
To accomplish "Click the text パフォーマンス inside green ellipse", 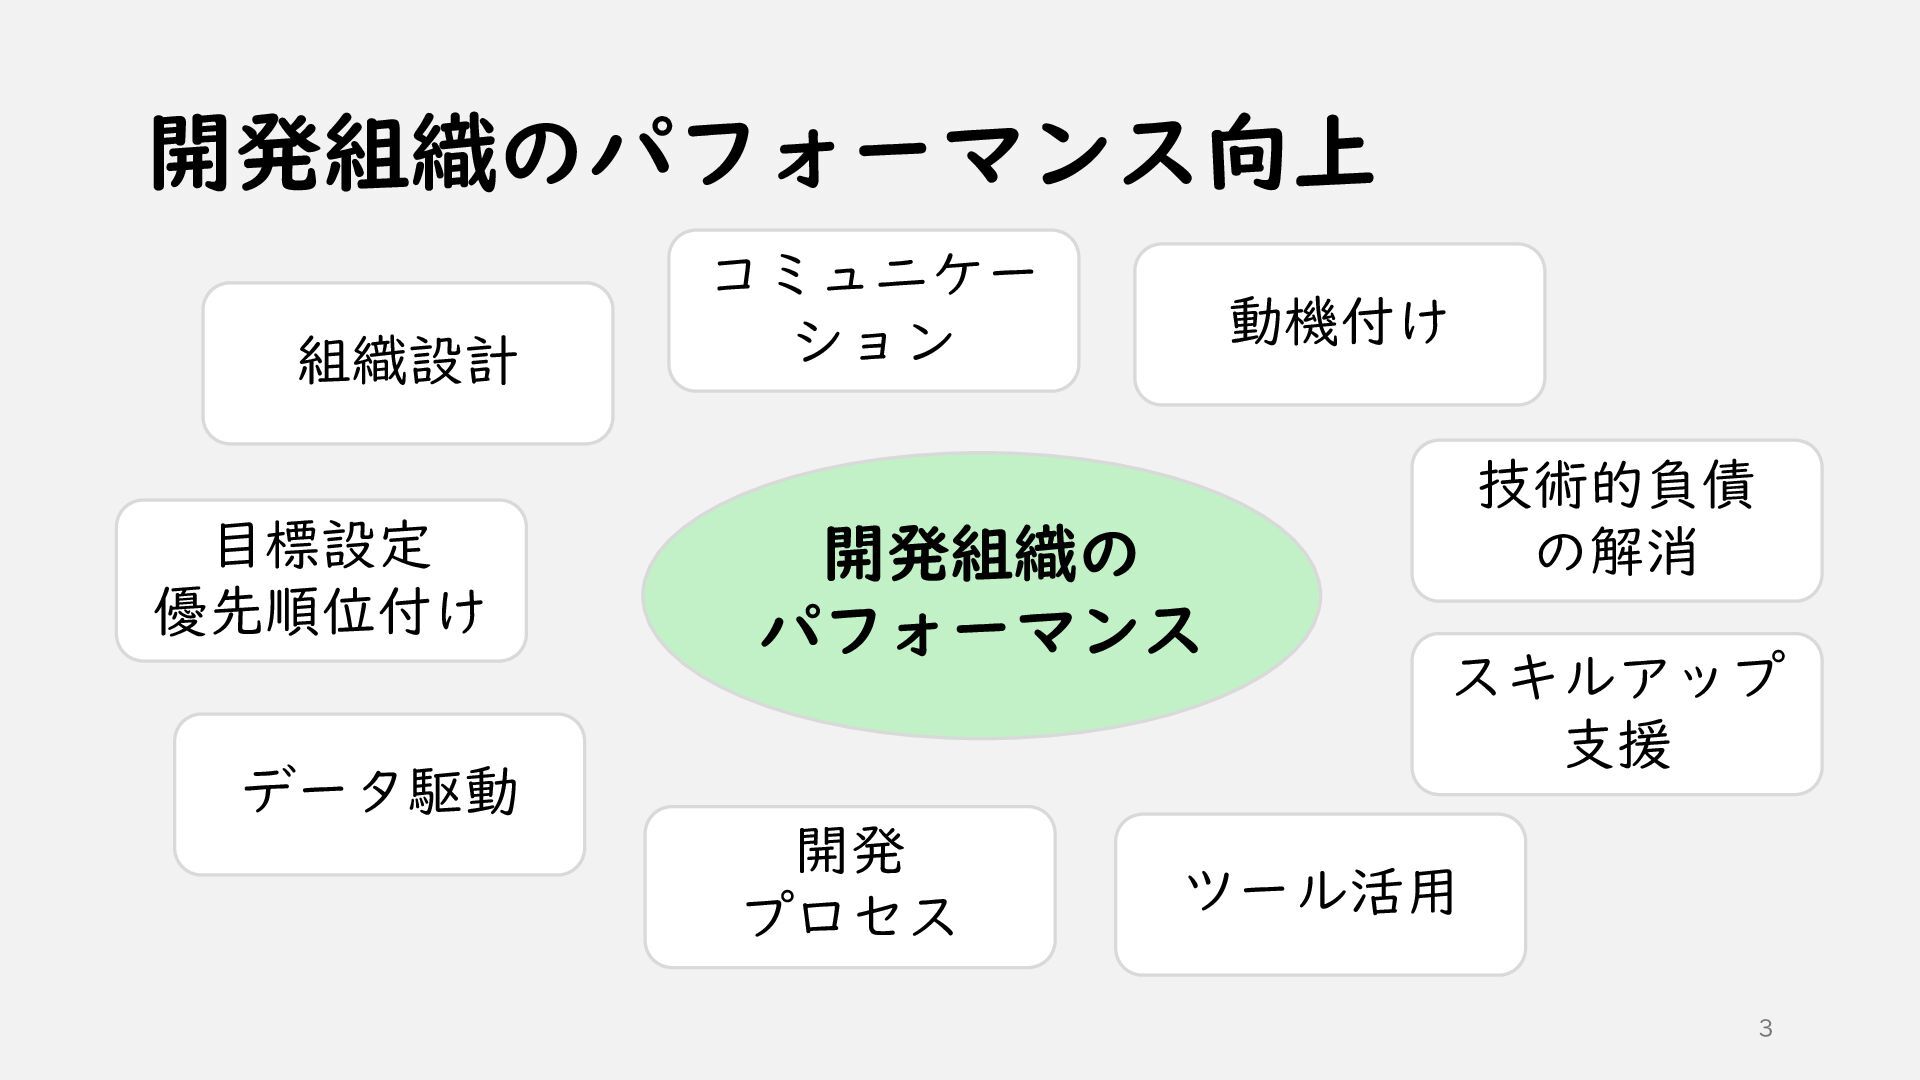I will click(x=981, y=630).
